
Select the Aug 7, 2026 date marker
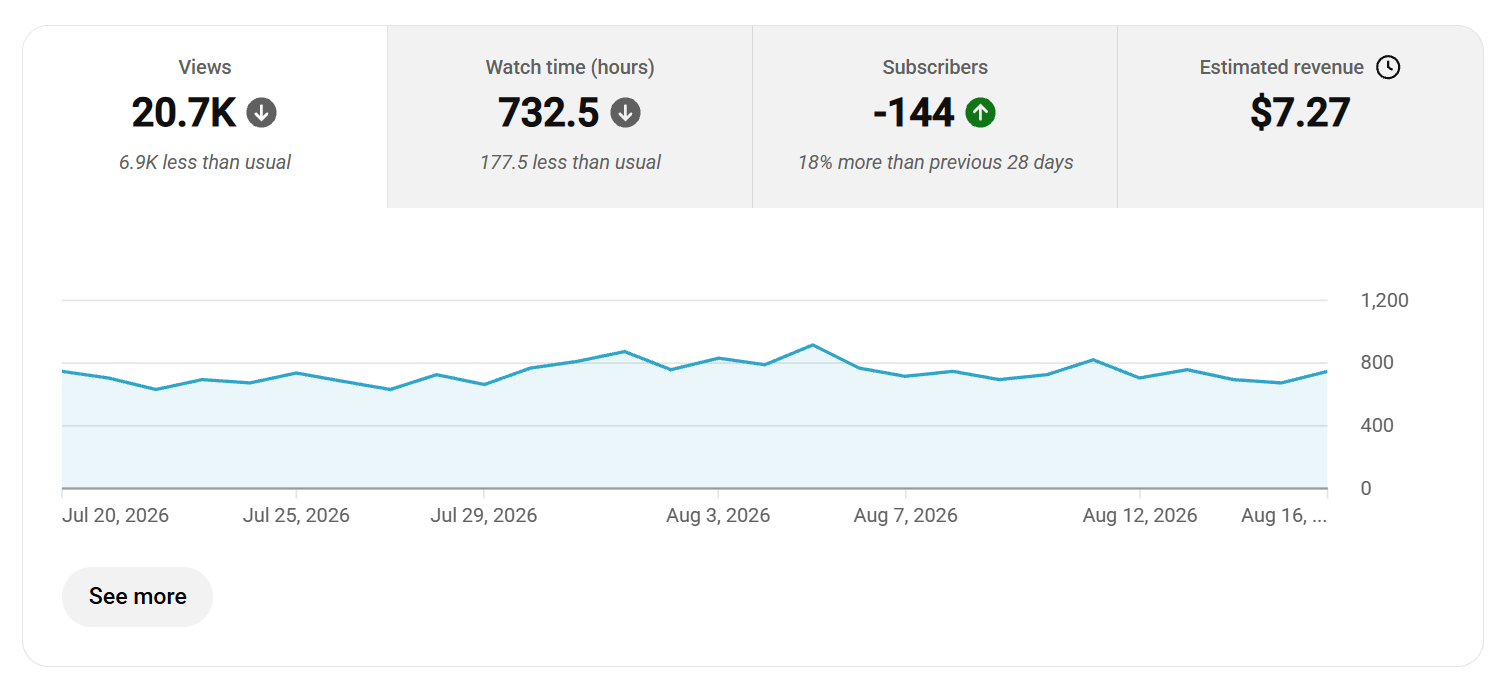click(906, 516)
